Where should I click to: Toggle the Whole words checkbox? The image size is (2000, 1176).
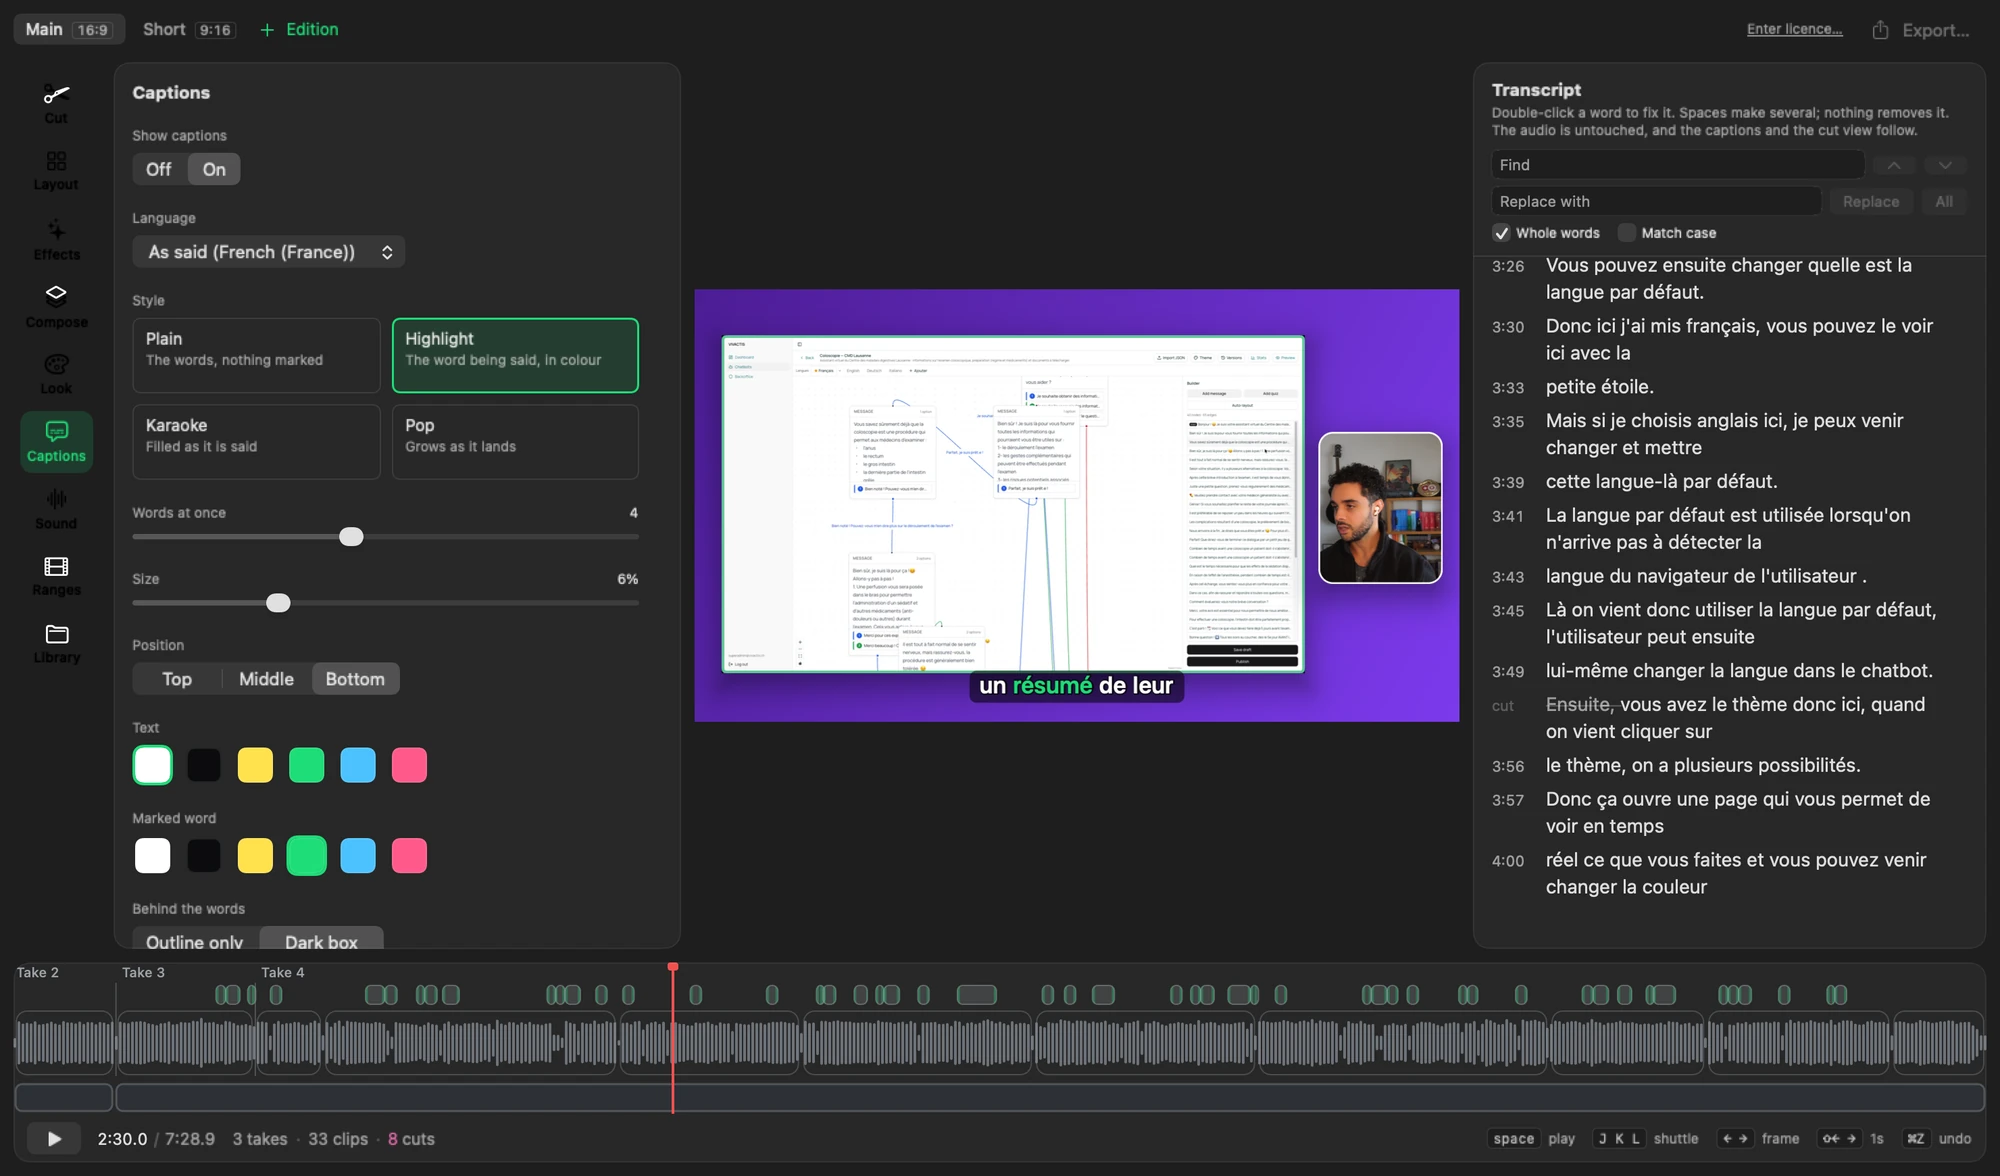click(x=1501, y=233)
